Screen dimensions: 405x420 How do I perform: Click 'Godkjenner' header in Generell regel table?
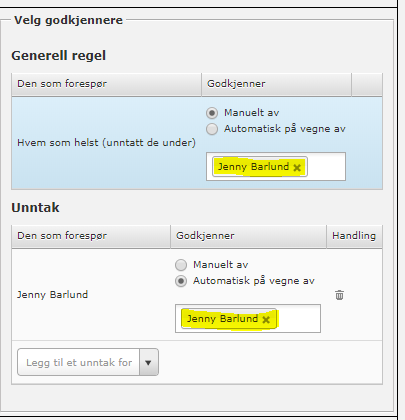pos(236,84)
